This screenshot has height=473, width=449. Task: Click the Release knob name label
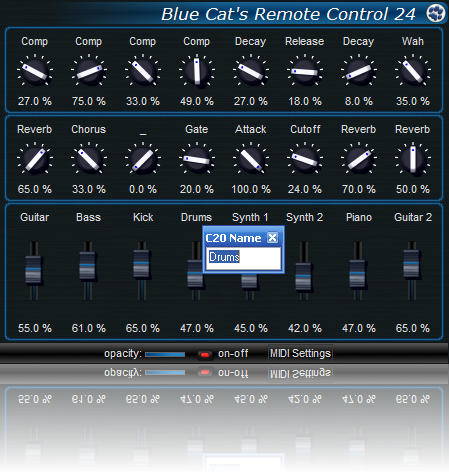pos(305,41)
